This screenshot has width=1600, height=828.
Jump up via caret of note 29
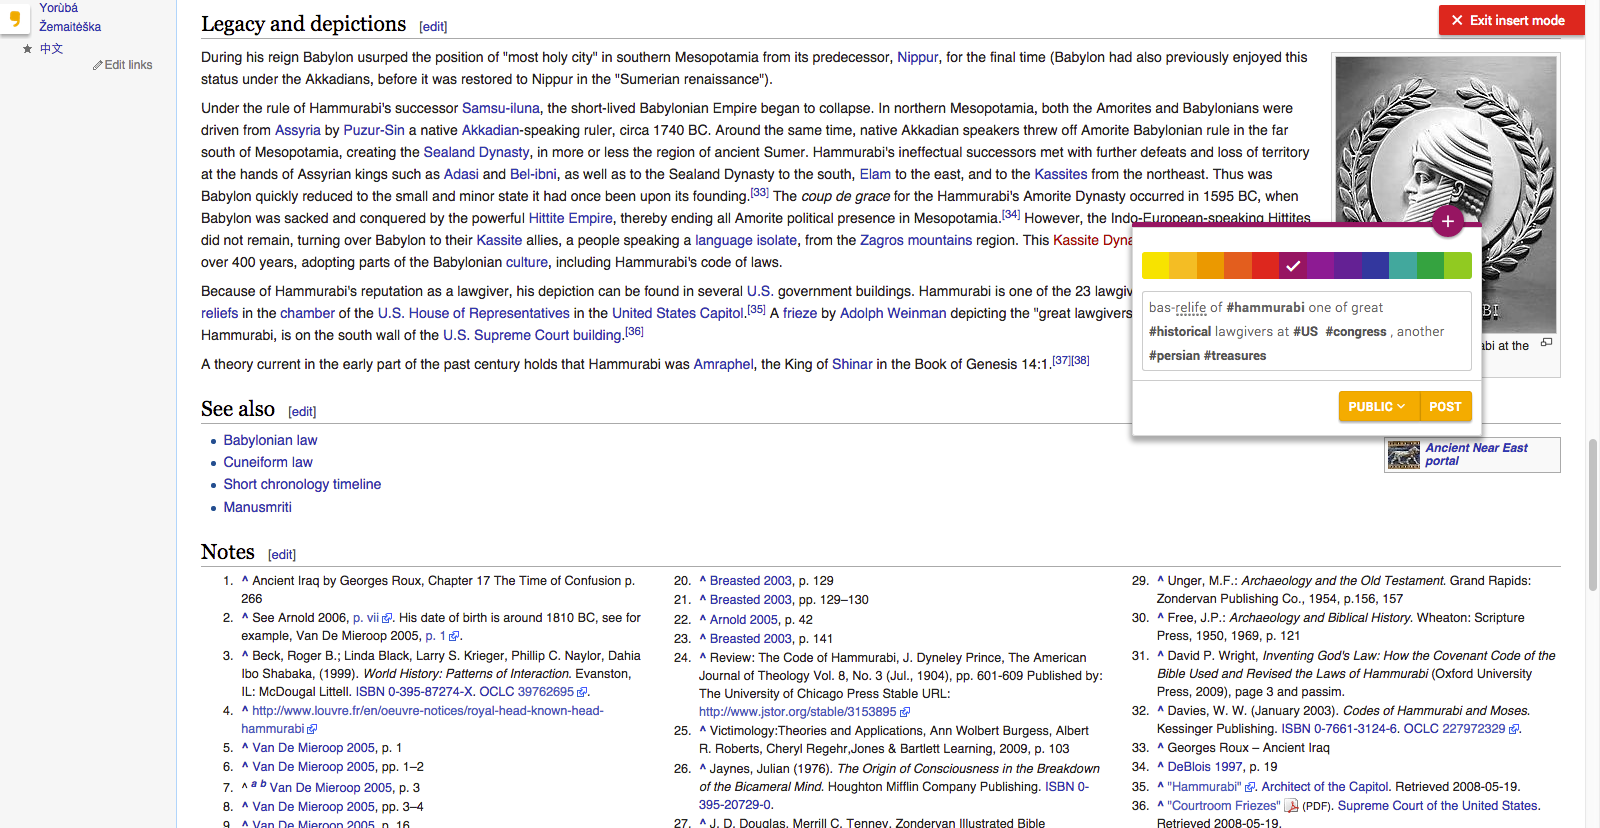click(1161, 580)
